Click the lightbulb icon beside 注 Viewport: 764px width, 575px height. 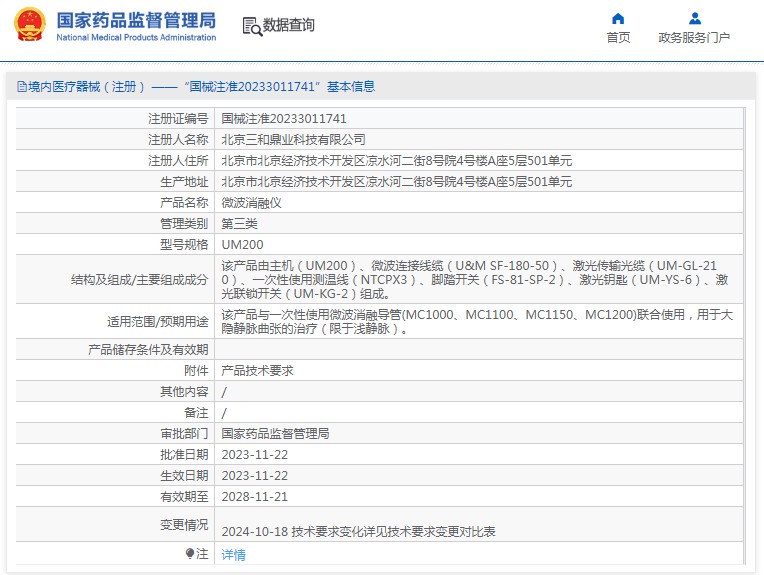(190, 553)
